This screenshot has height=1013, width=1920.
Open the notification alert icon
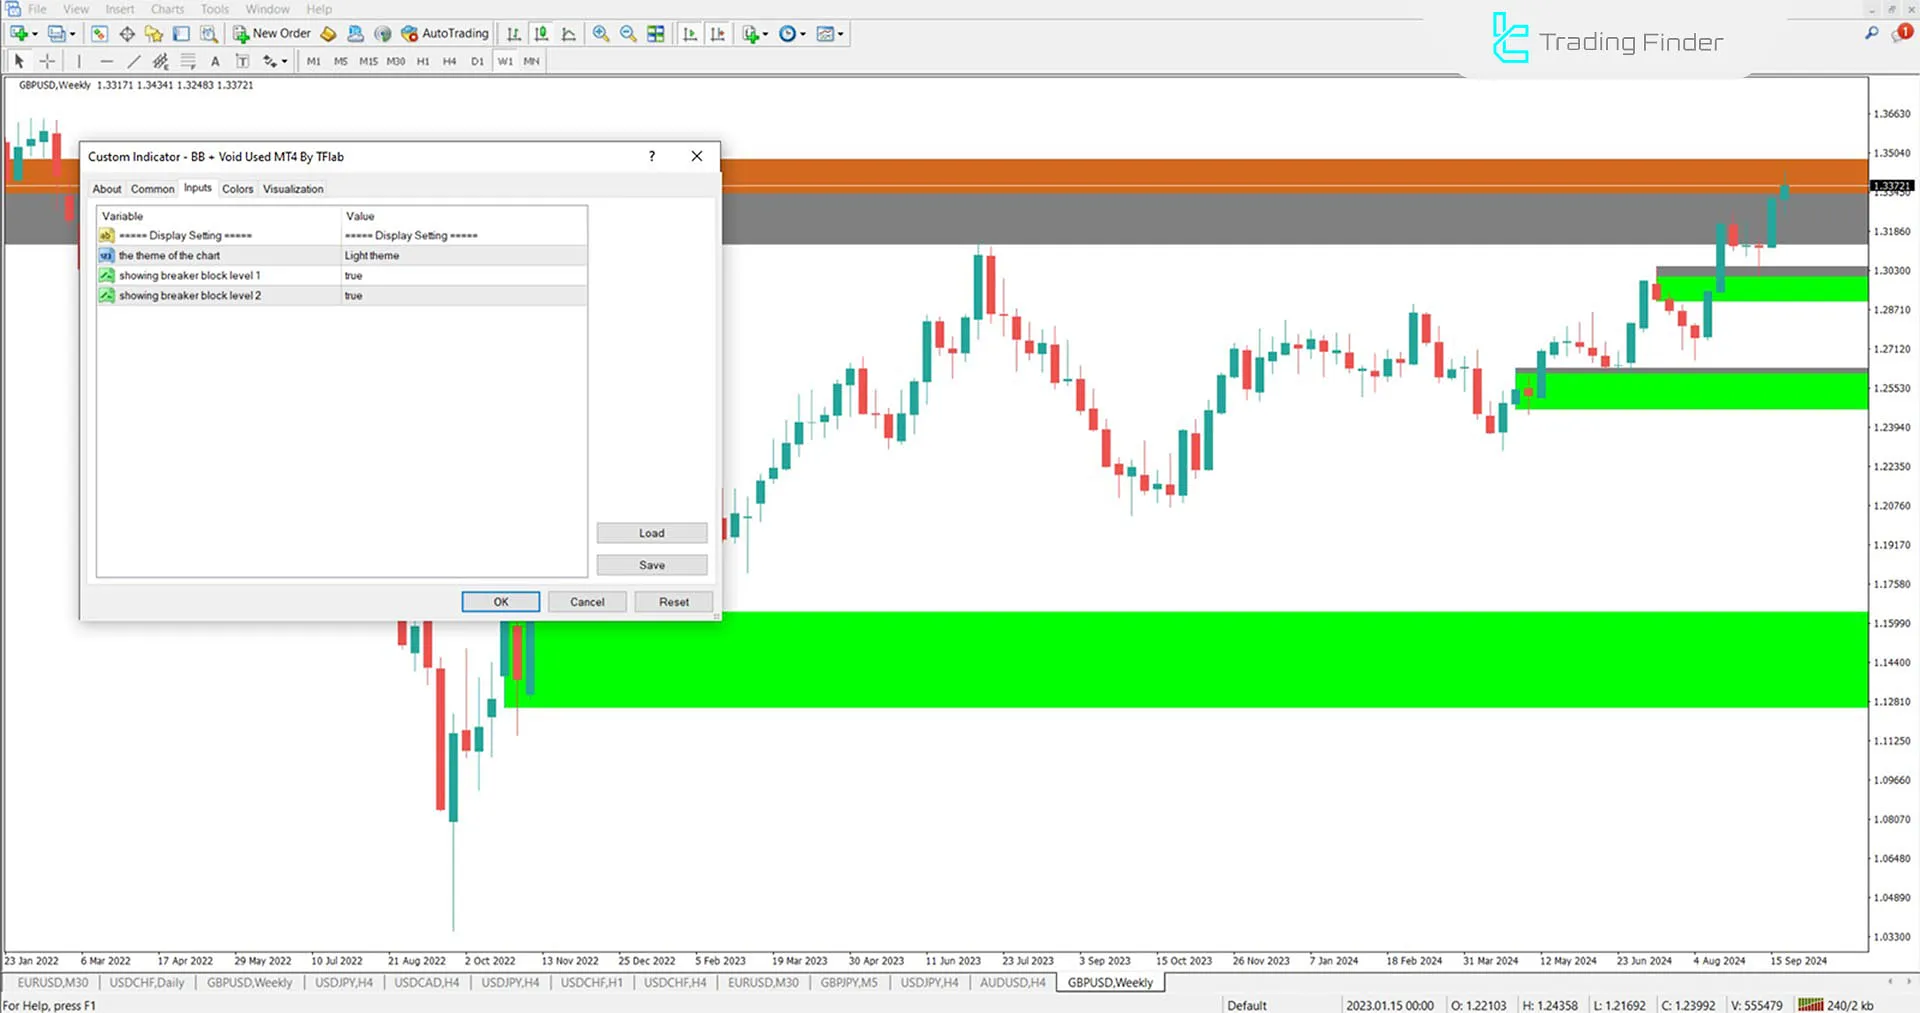(x=1901, y=33)
